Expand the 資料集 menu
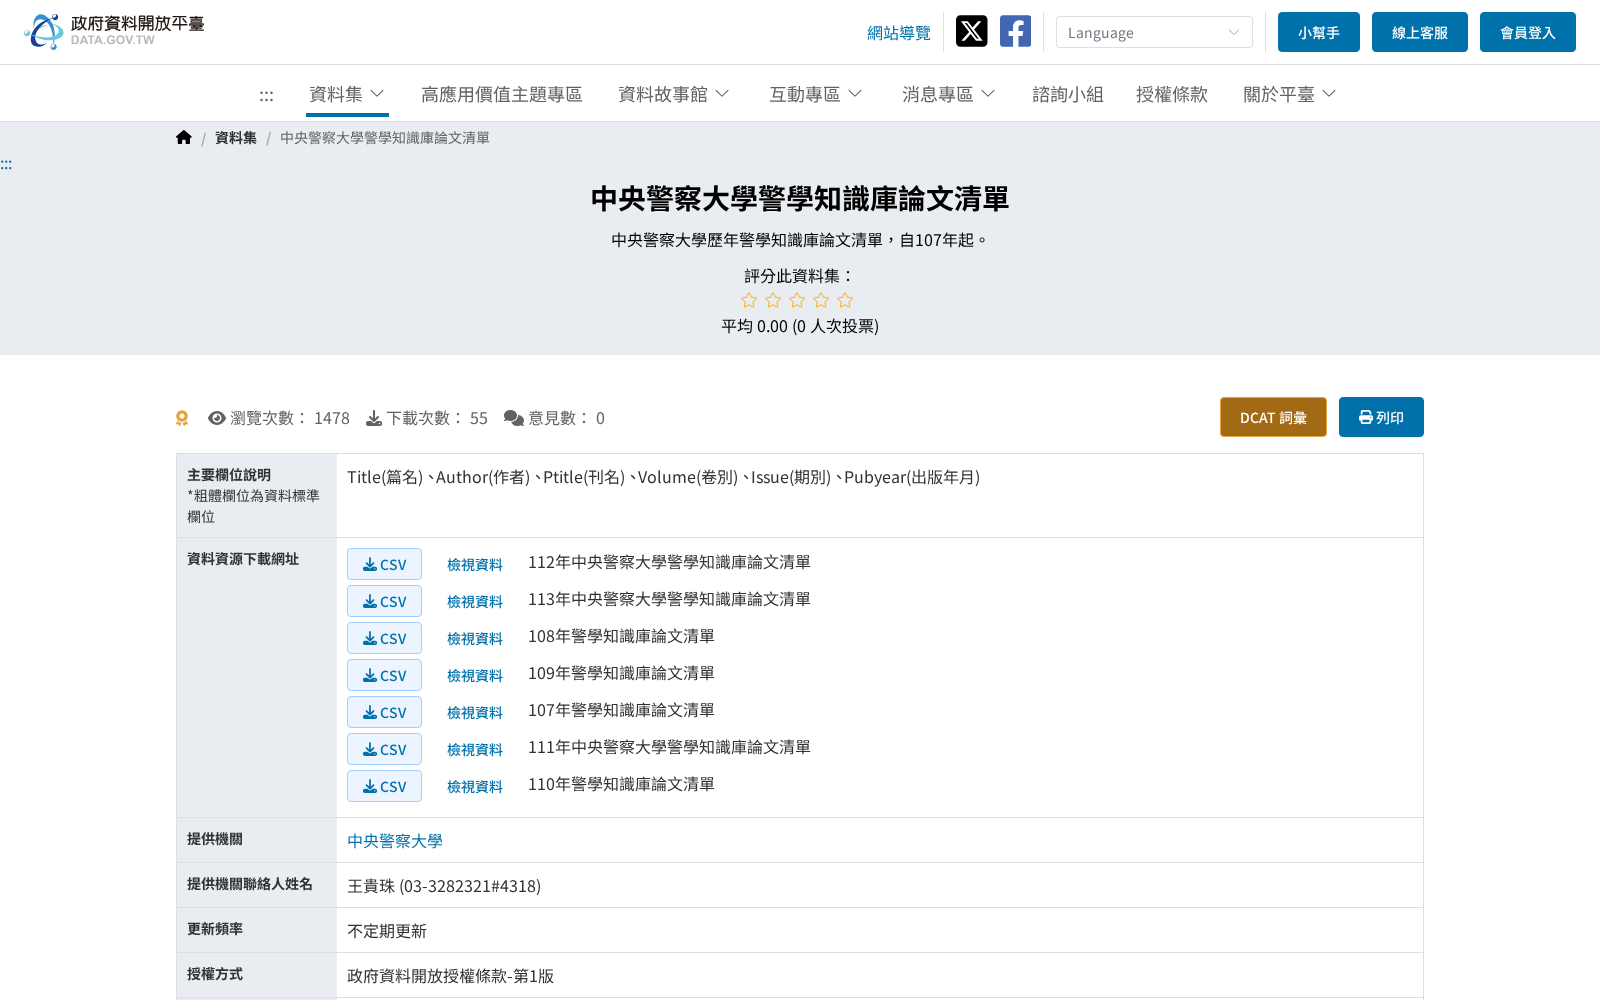The image size is (1600, 1000). pos(347,94)
